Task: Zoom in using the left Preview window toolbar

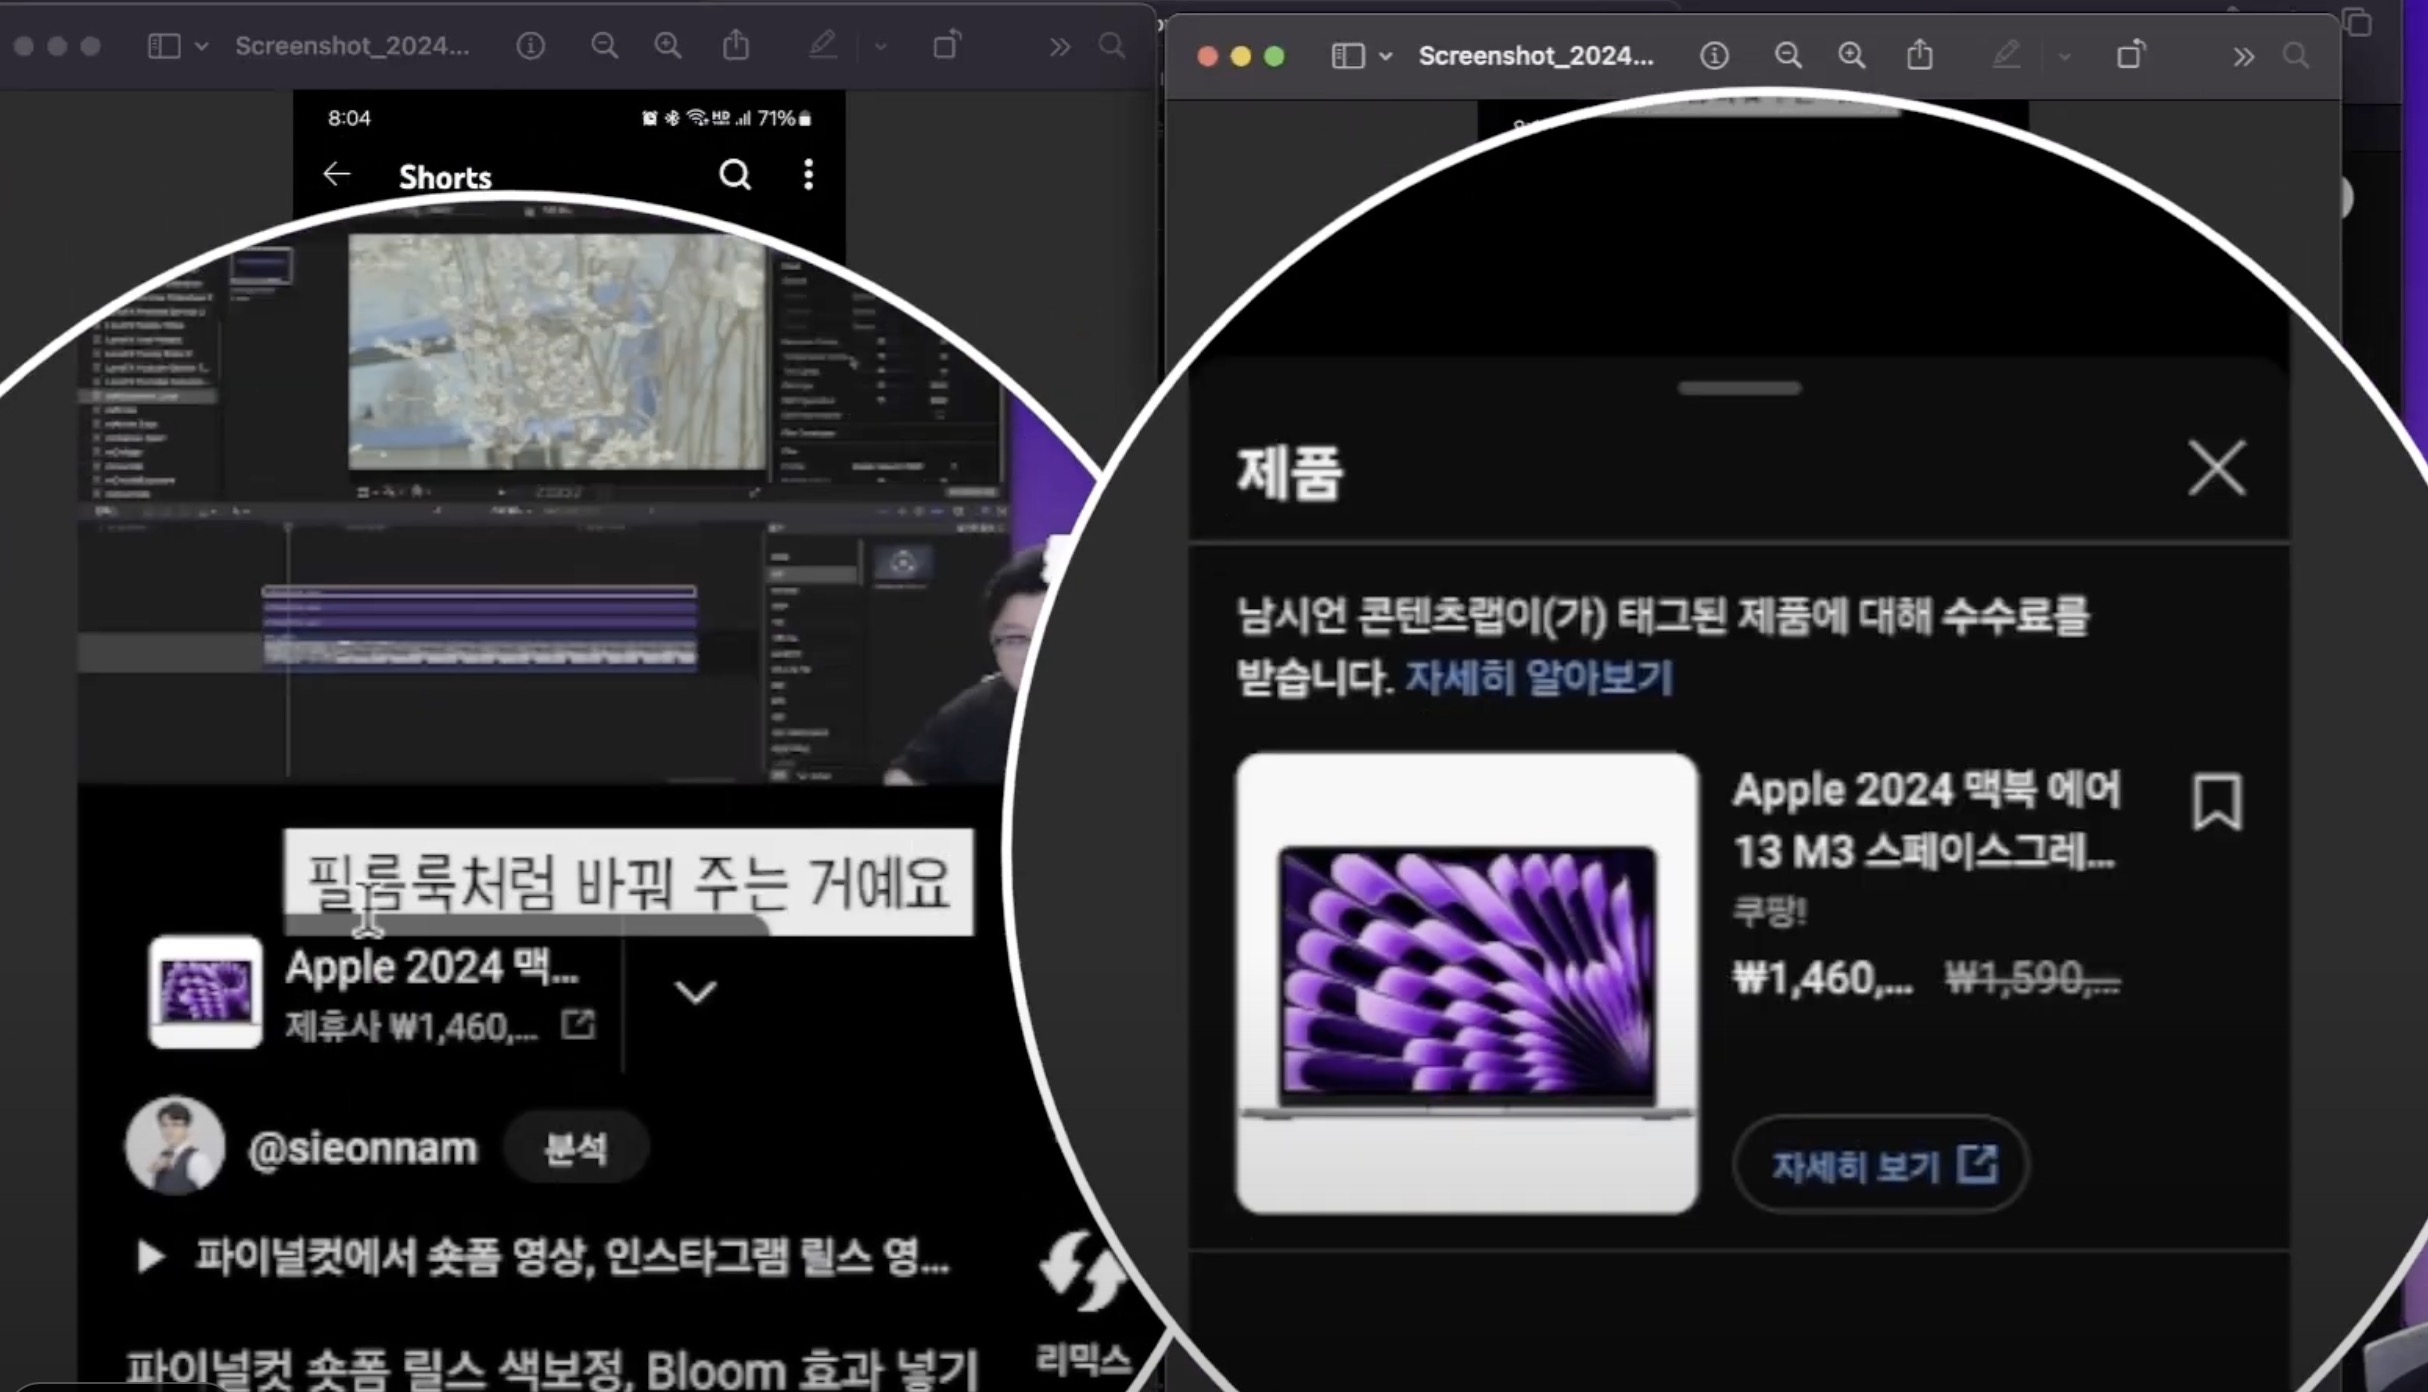Action: [668, 46]
